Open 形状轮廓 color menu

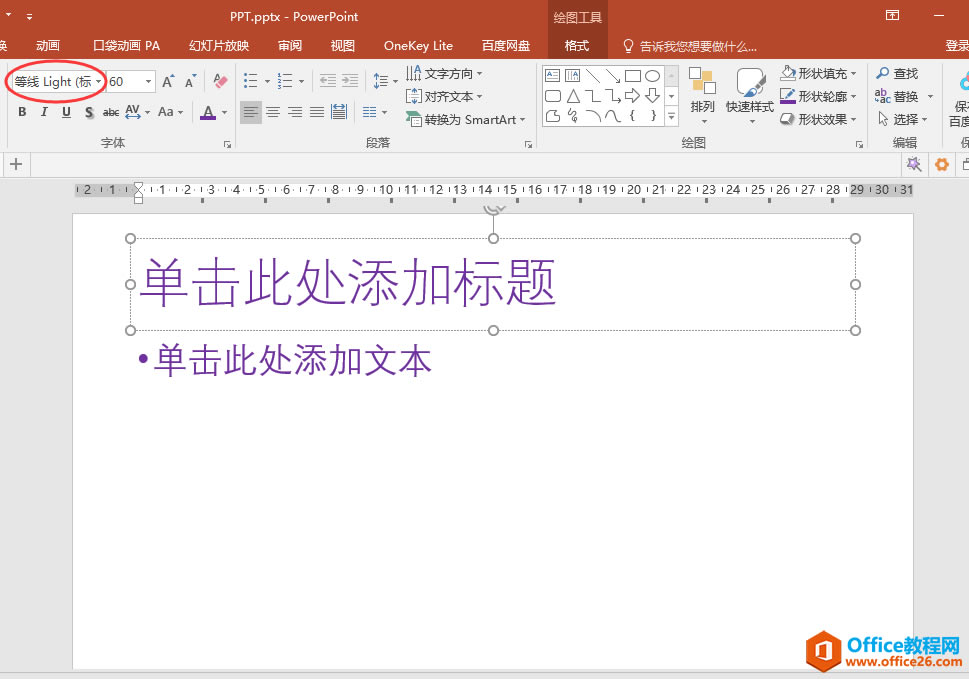[818, 96]
